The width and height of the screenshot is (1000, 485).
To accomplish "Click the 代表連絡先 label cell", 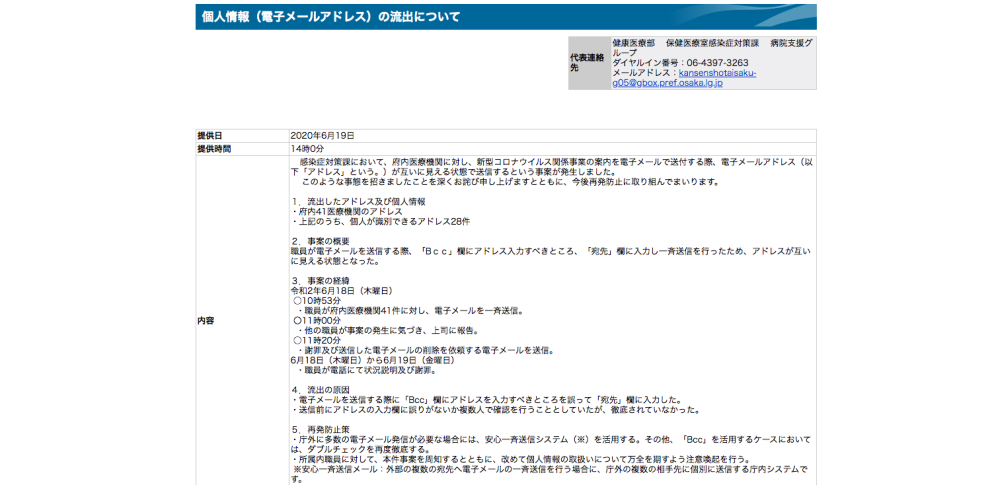I will click(x=589, y=63).
